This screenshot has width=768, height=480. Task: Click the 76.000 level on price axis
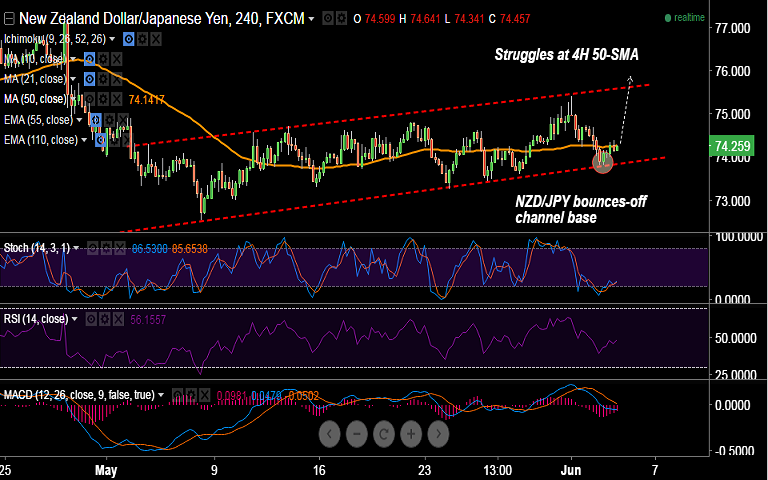coord(732,72)
